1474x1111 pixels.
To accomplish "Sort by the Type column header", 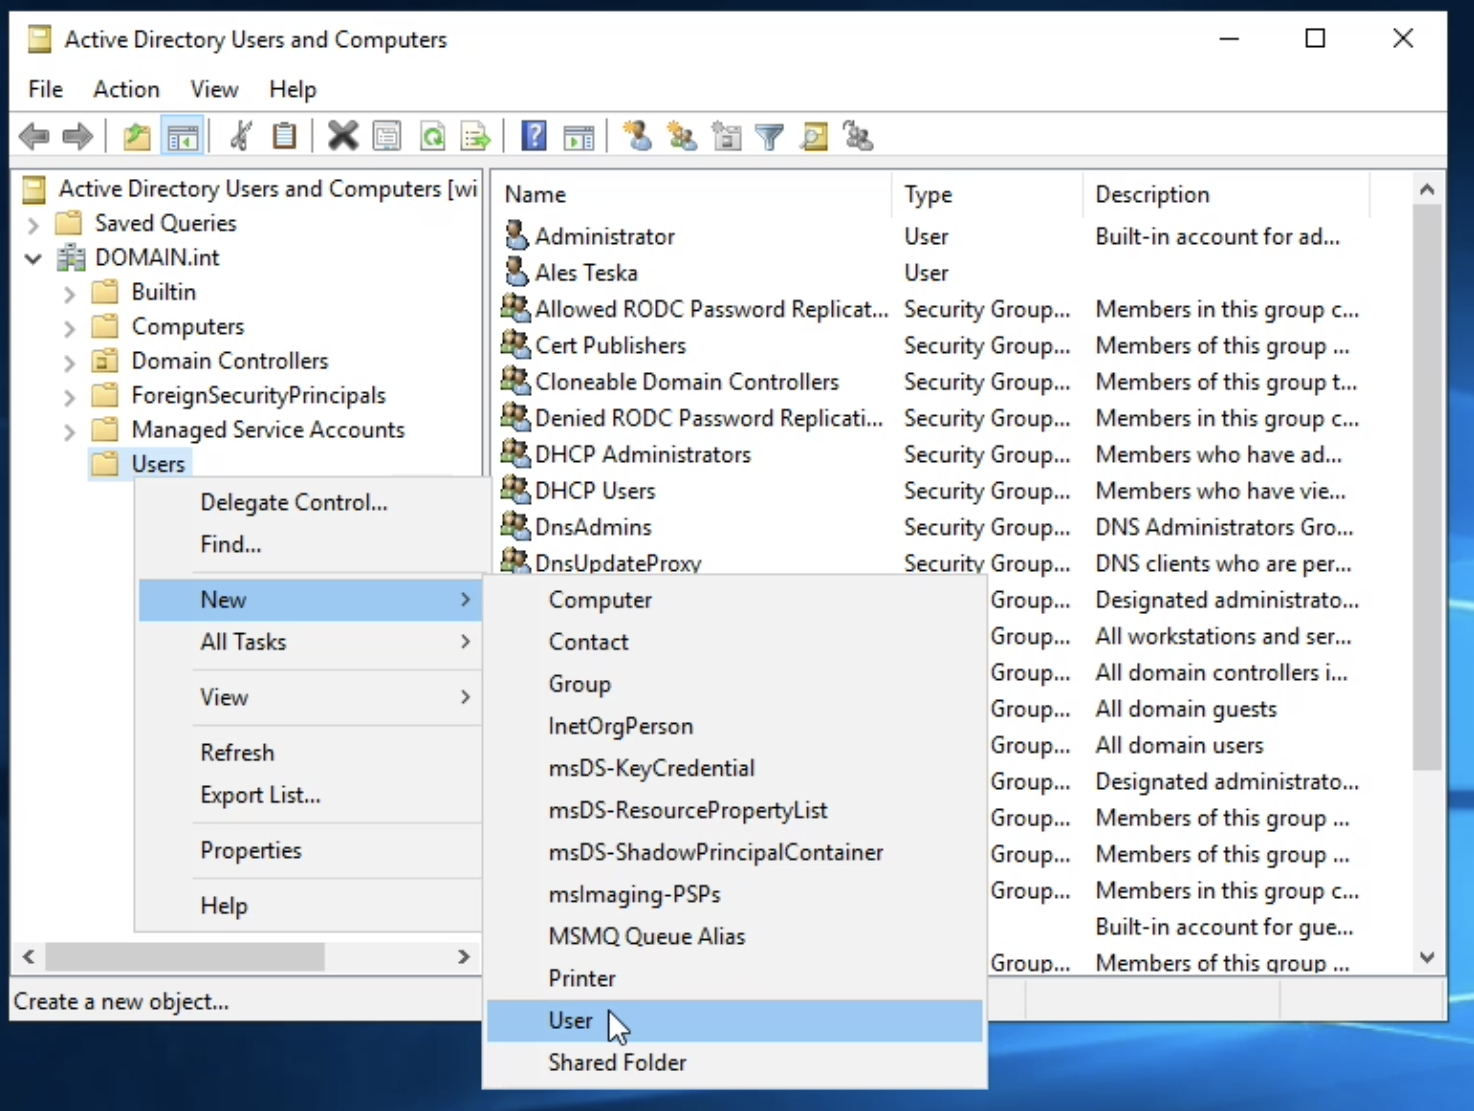I will 987,194.
